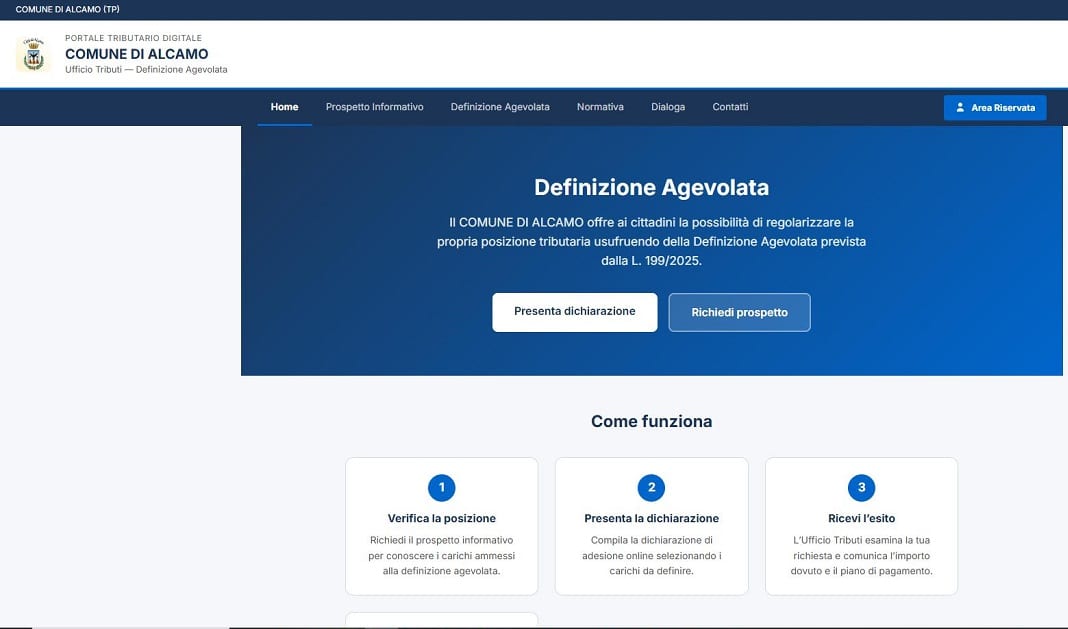Click the Presenta dichiarazione button
This screenshot has height=629, width=1068.
575,312
